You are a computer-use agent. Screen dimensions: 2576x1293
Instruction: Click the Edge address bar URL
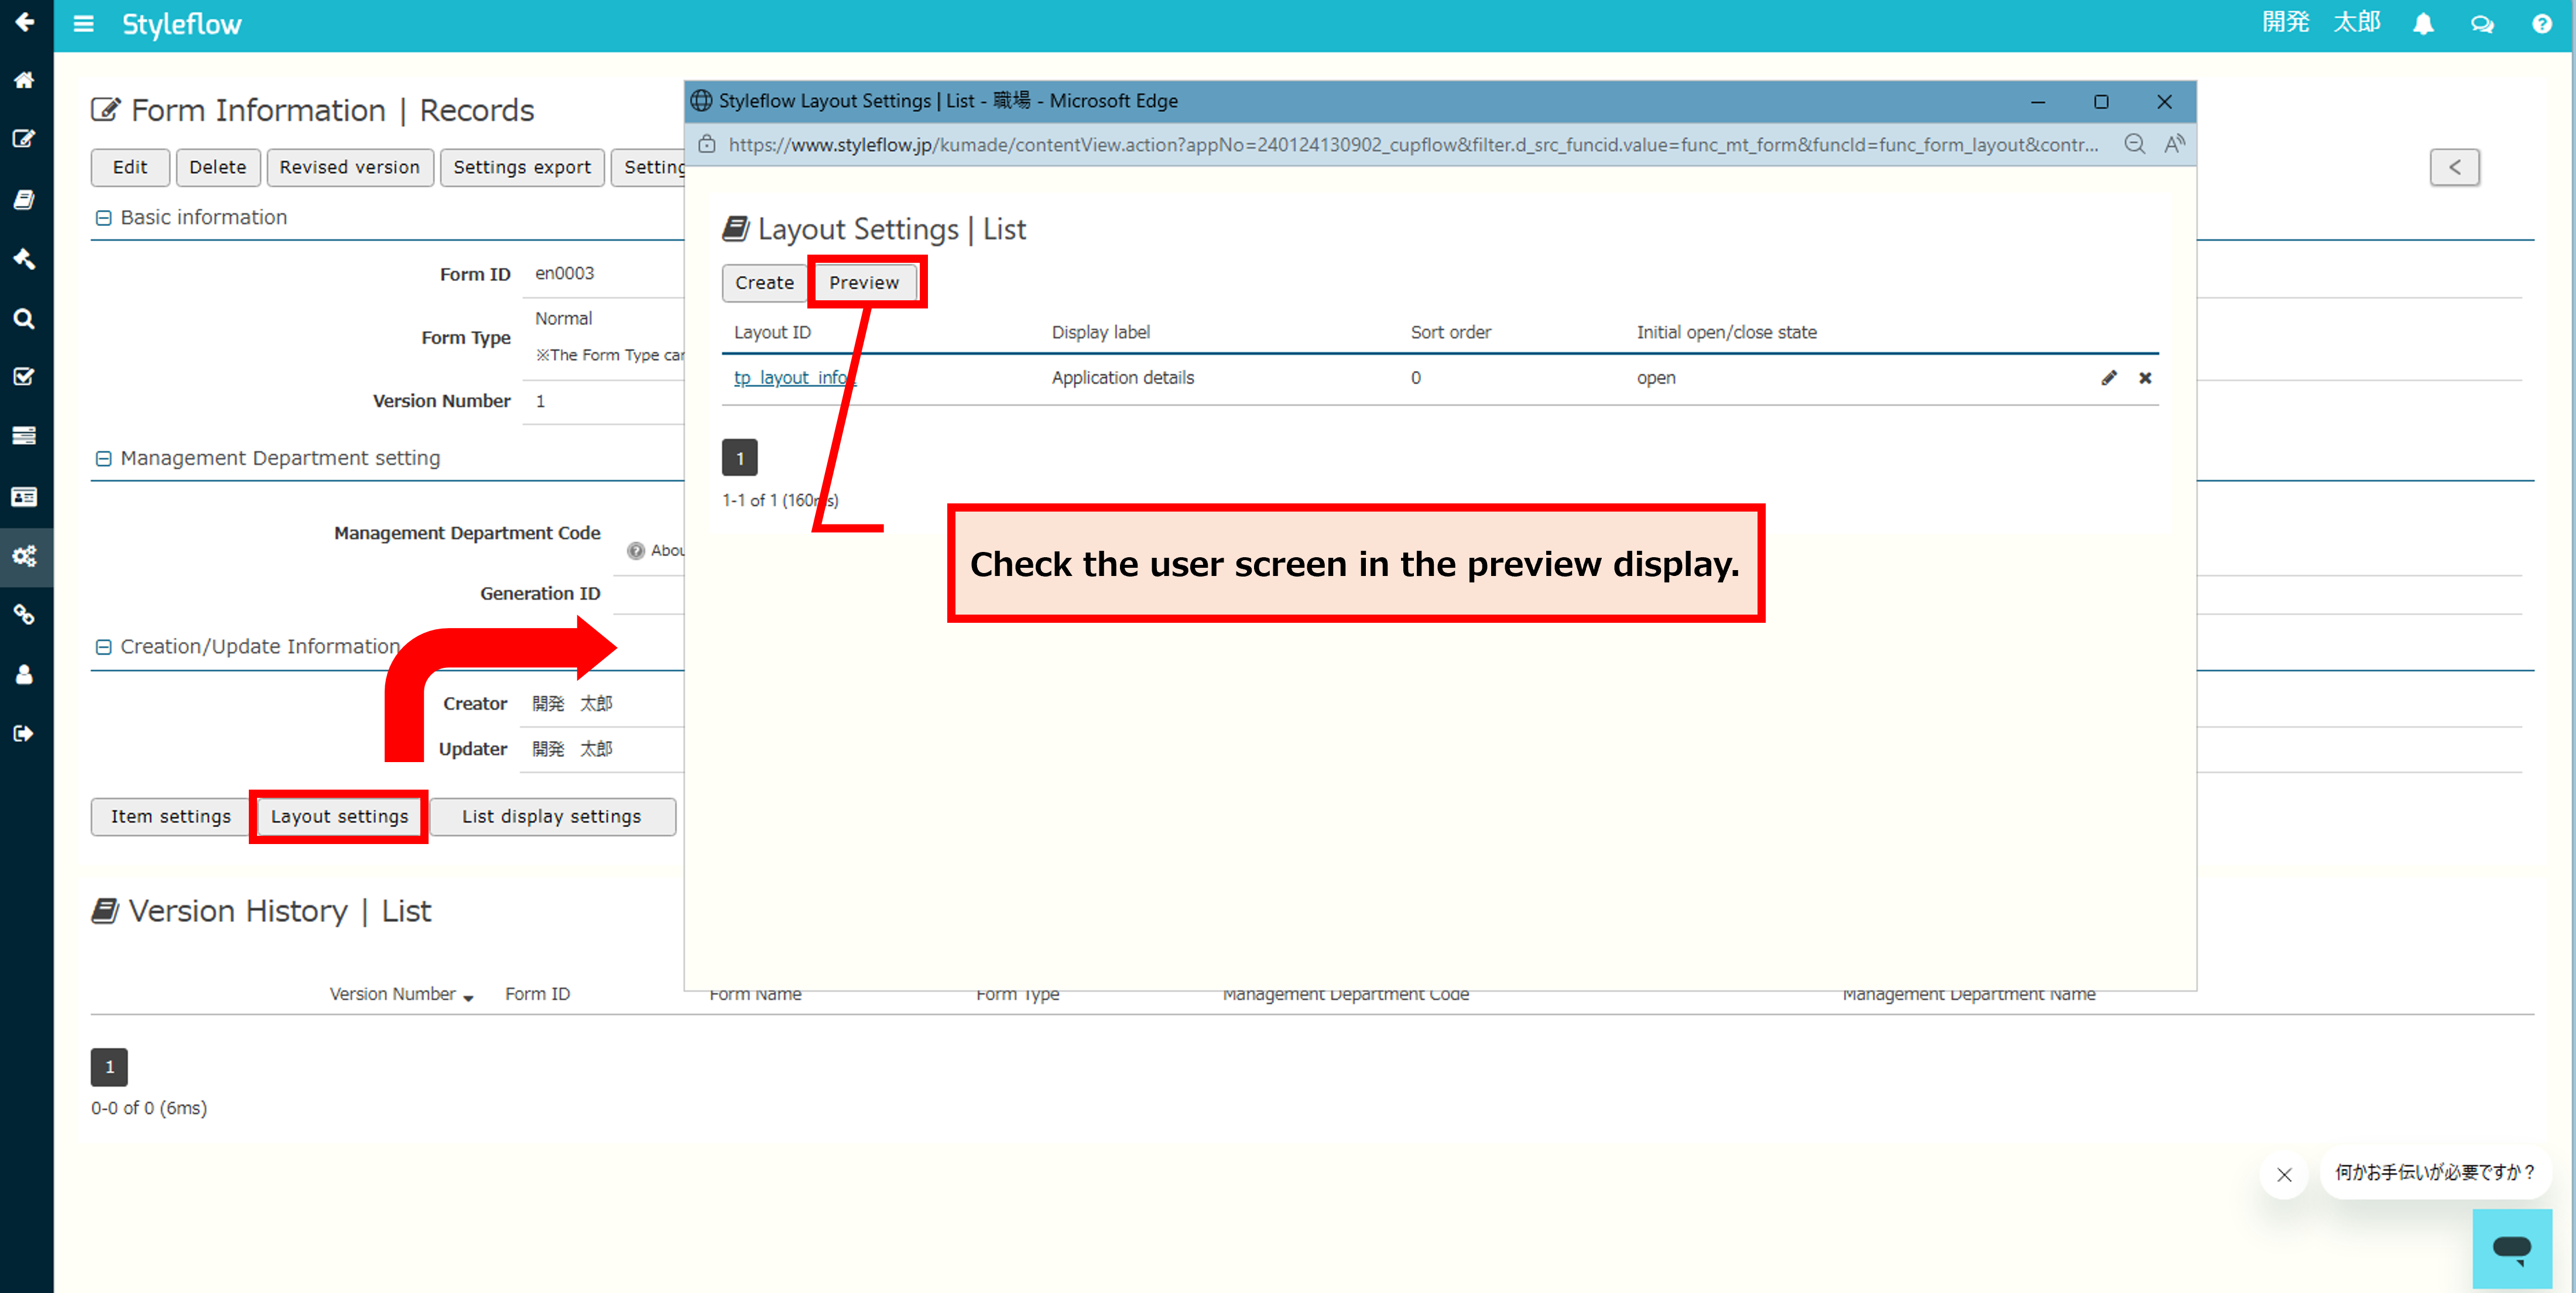(x=1413, y=145)
